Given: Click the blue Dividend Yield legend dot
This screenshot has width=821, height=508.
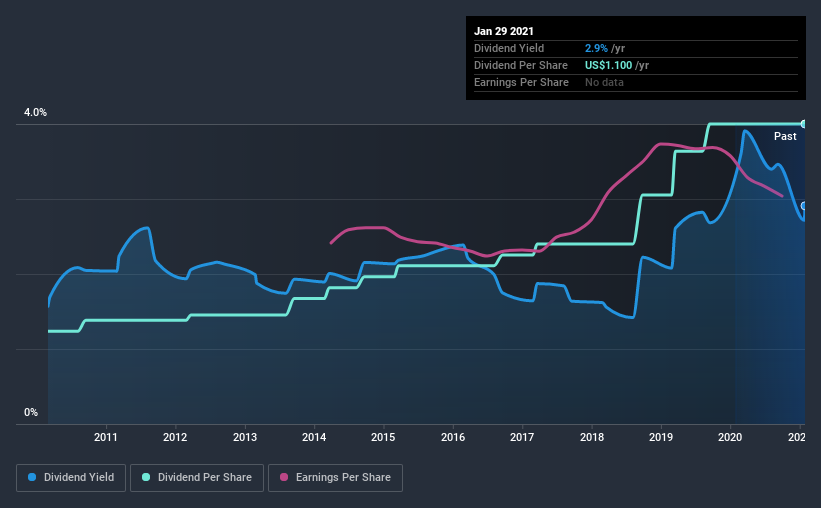Looking at the screenshot, I should pyautogui.click(x=32, y=477).
